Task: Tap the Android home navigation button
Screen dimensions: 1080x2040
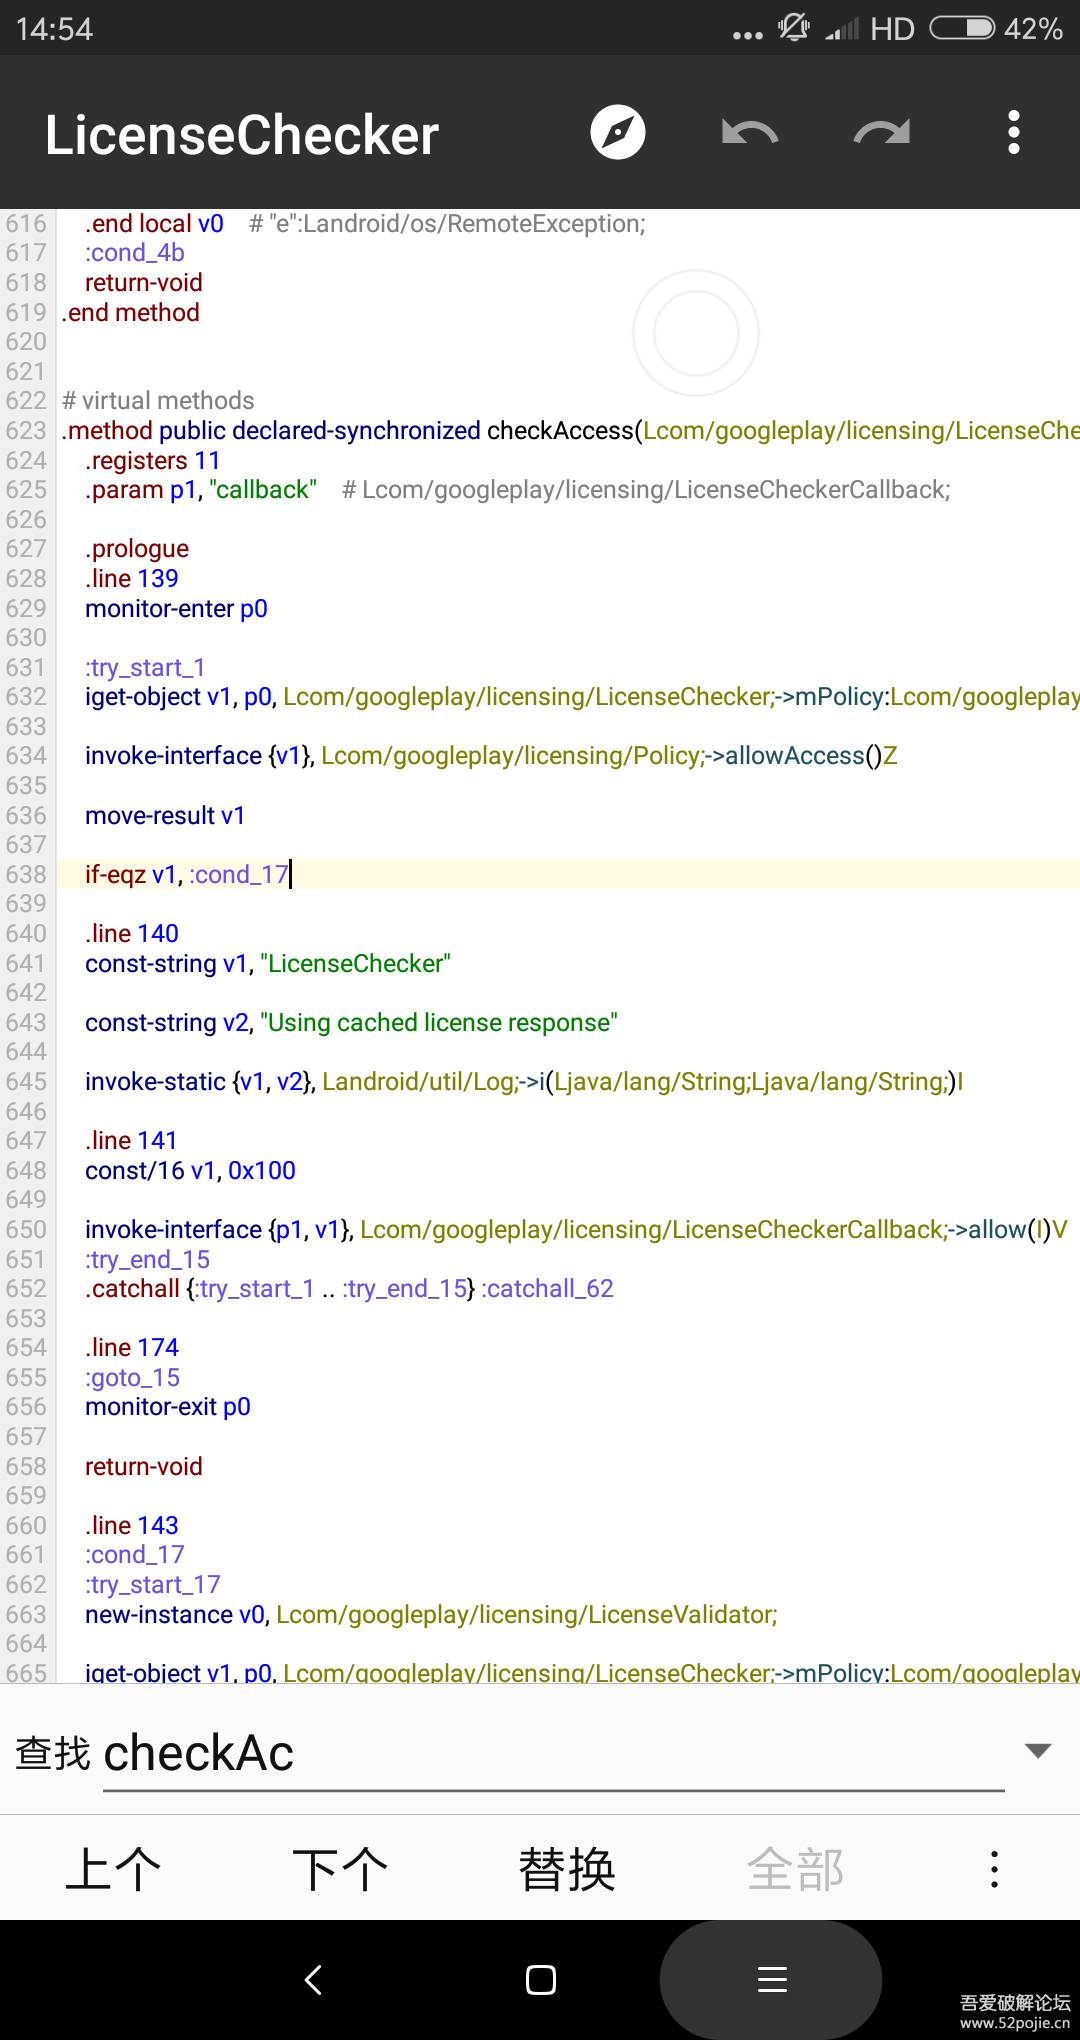Action: [x=541, y=1980]
